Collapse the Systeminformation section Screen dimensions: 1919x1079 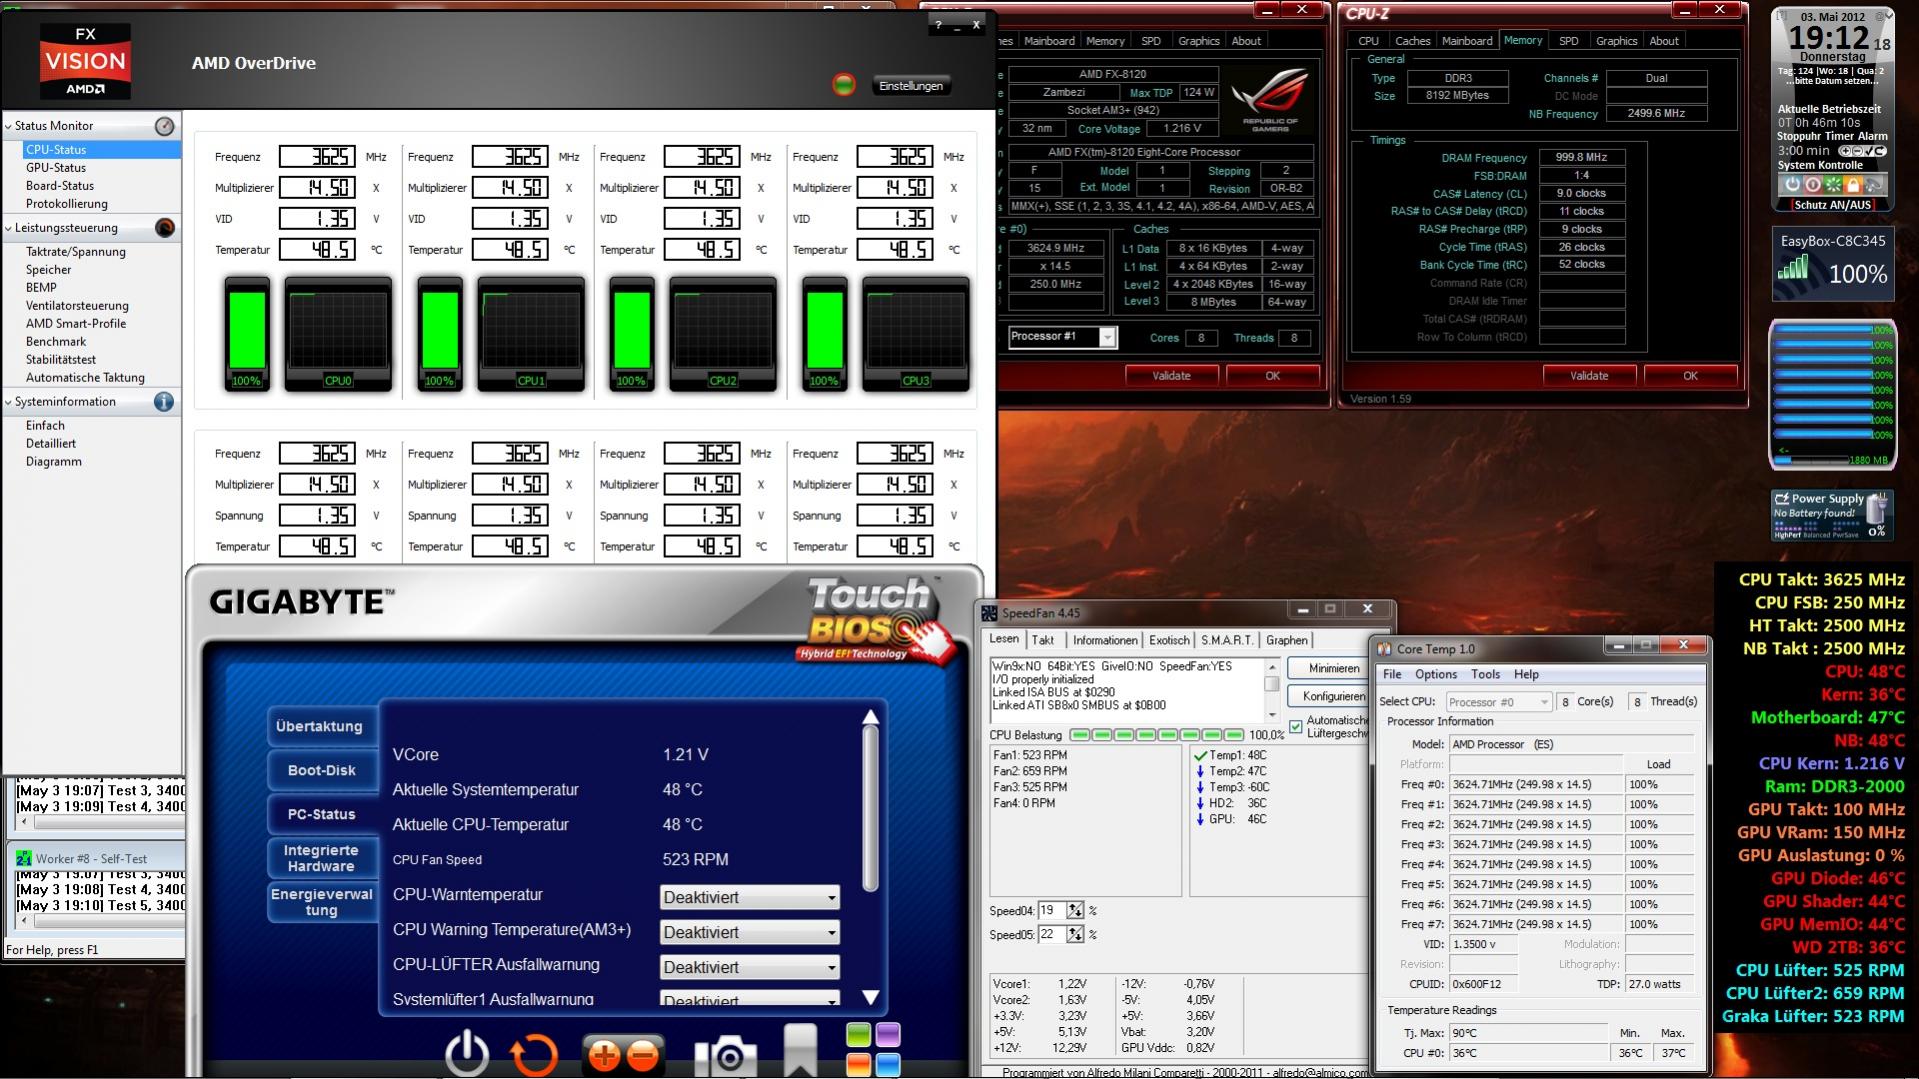[x=9, y=402]
